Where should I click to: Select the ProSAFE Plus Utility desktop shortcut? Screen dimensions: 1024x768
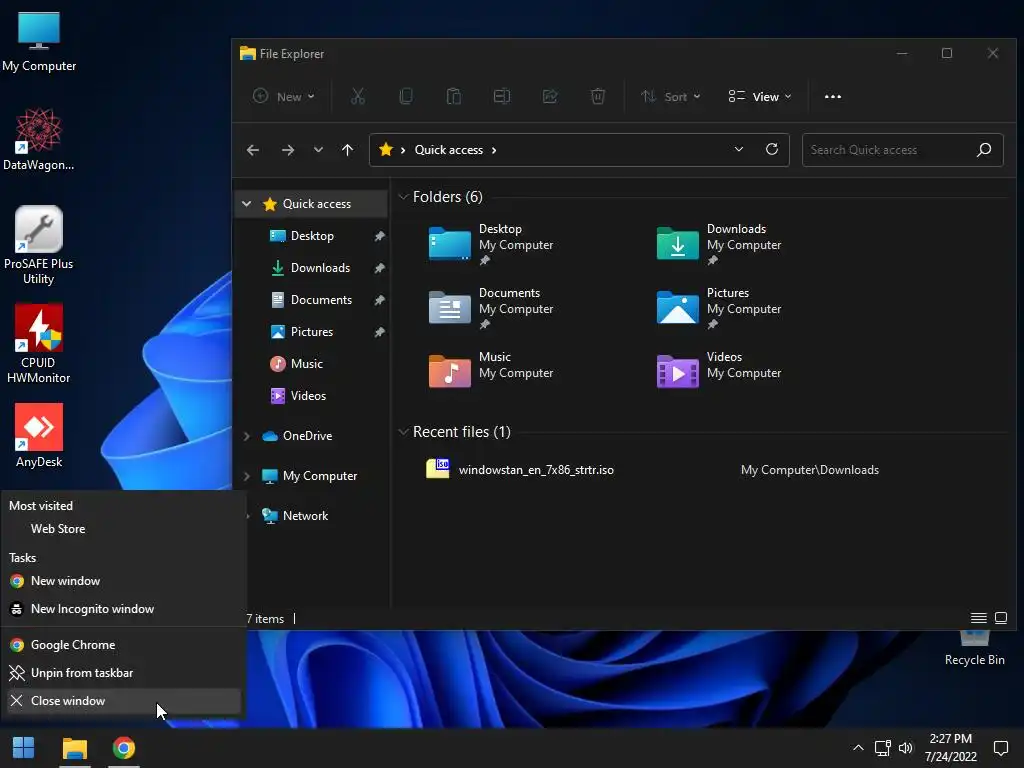39,245
